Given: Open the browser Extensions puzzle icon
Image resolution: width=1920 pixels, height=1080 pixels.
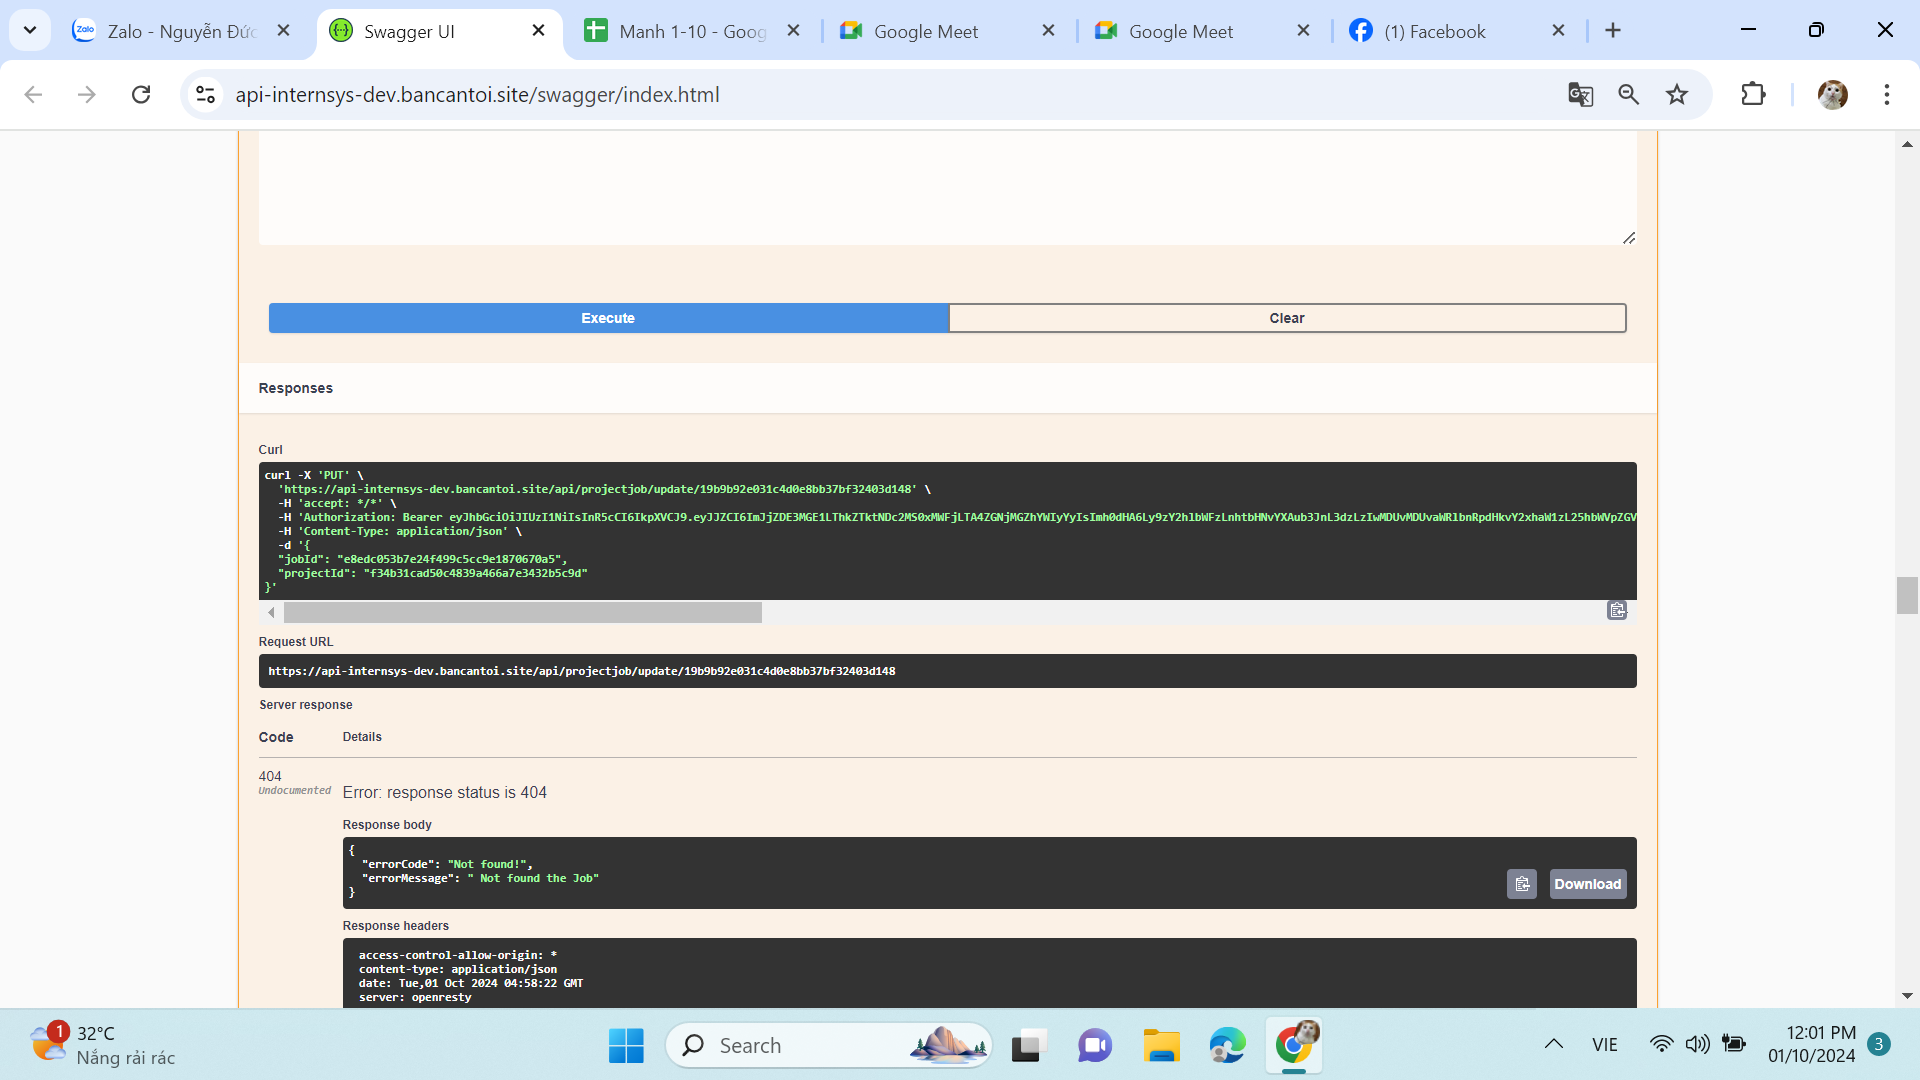Looking at the screenshot, I should click(1753, 95).
